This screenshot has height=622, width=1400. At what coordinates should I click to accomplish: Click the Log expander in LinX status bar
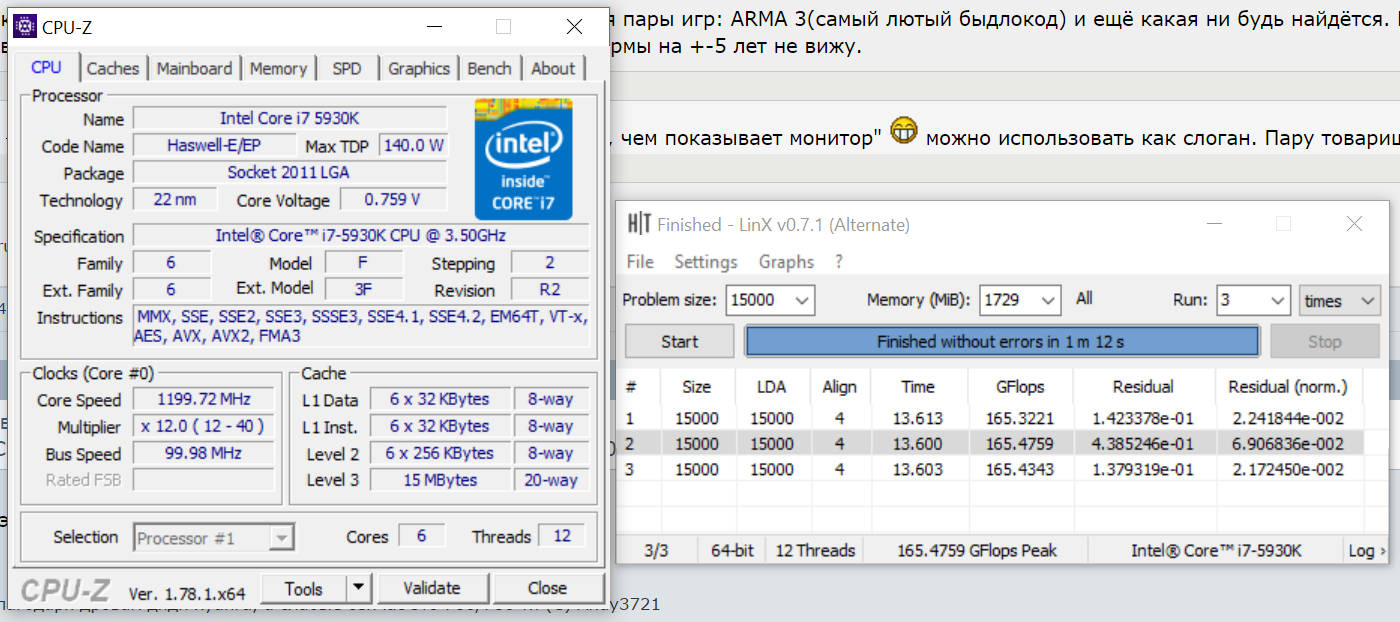pyautogui.click(x=1367, y=550)
